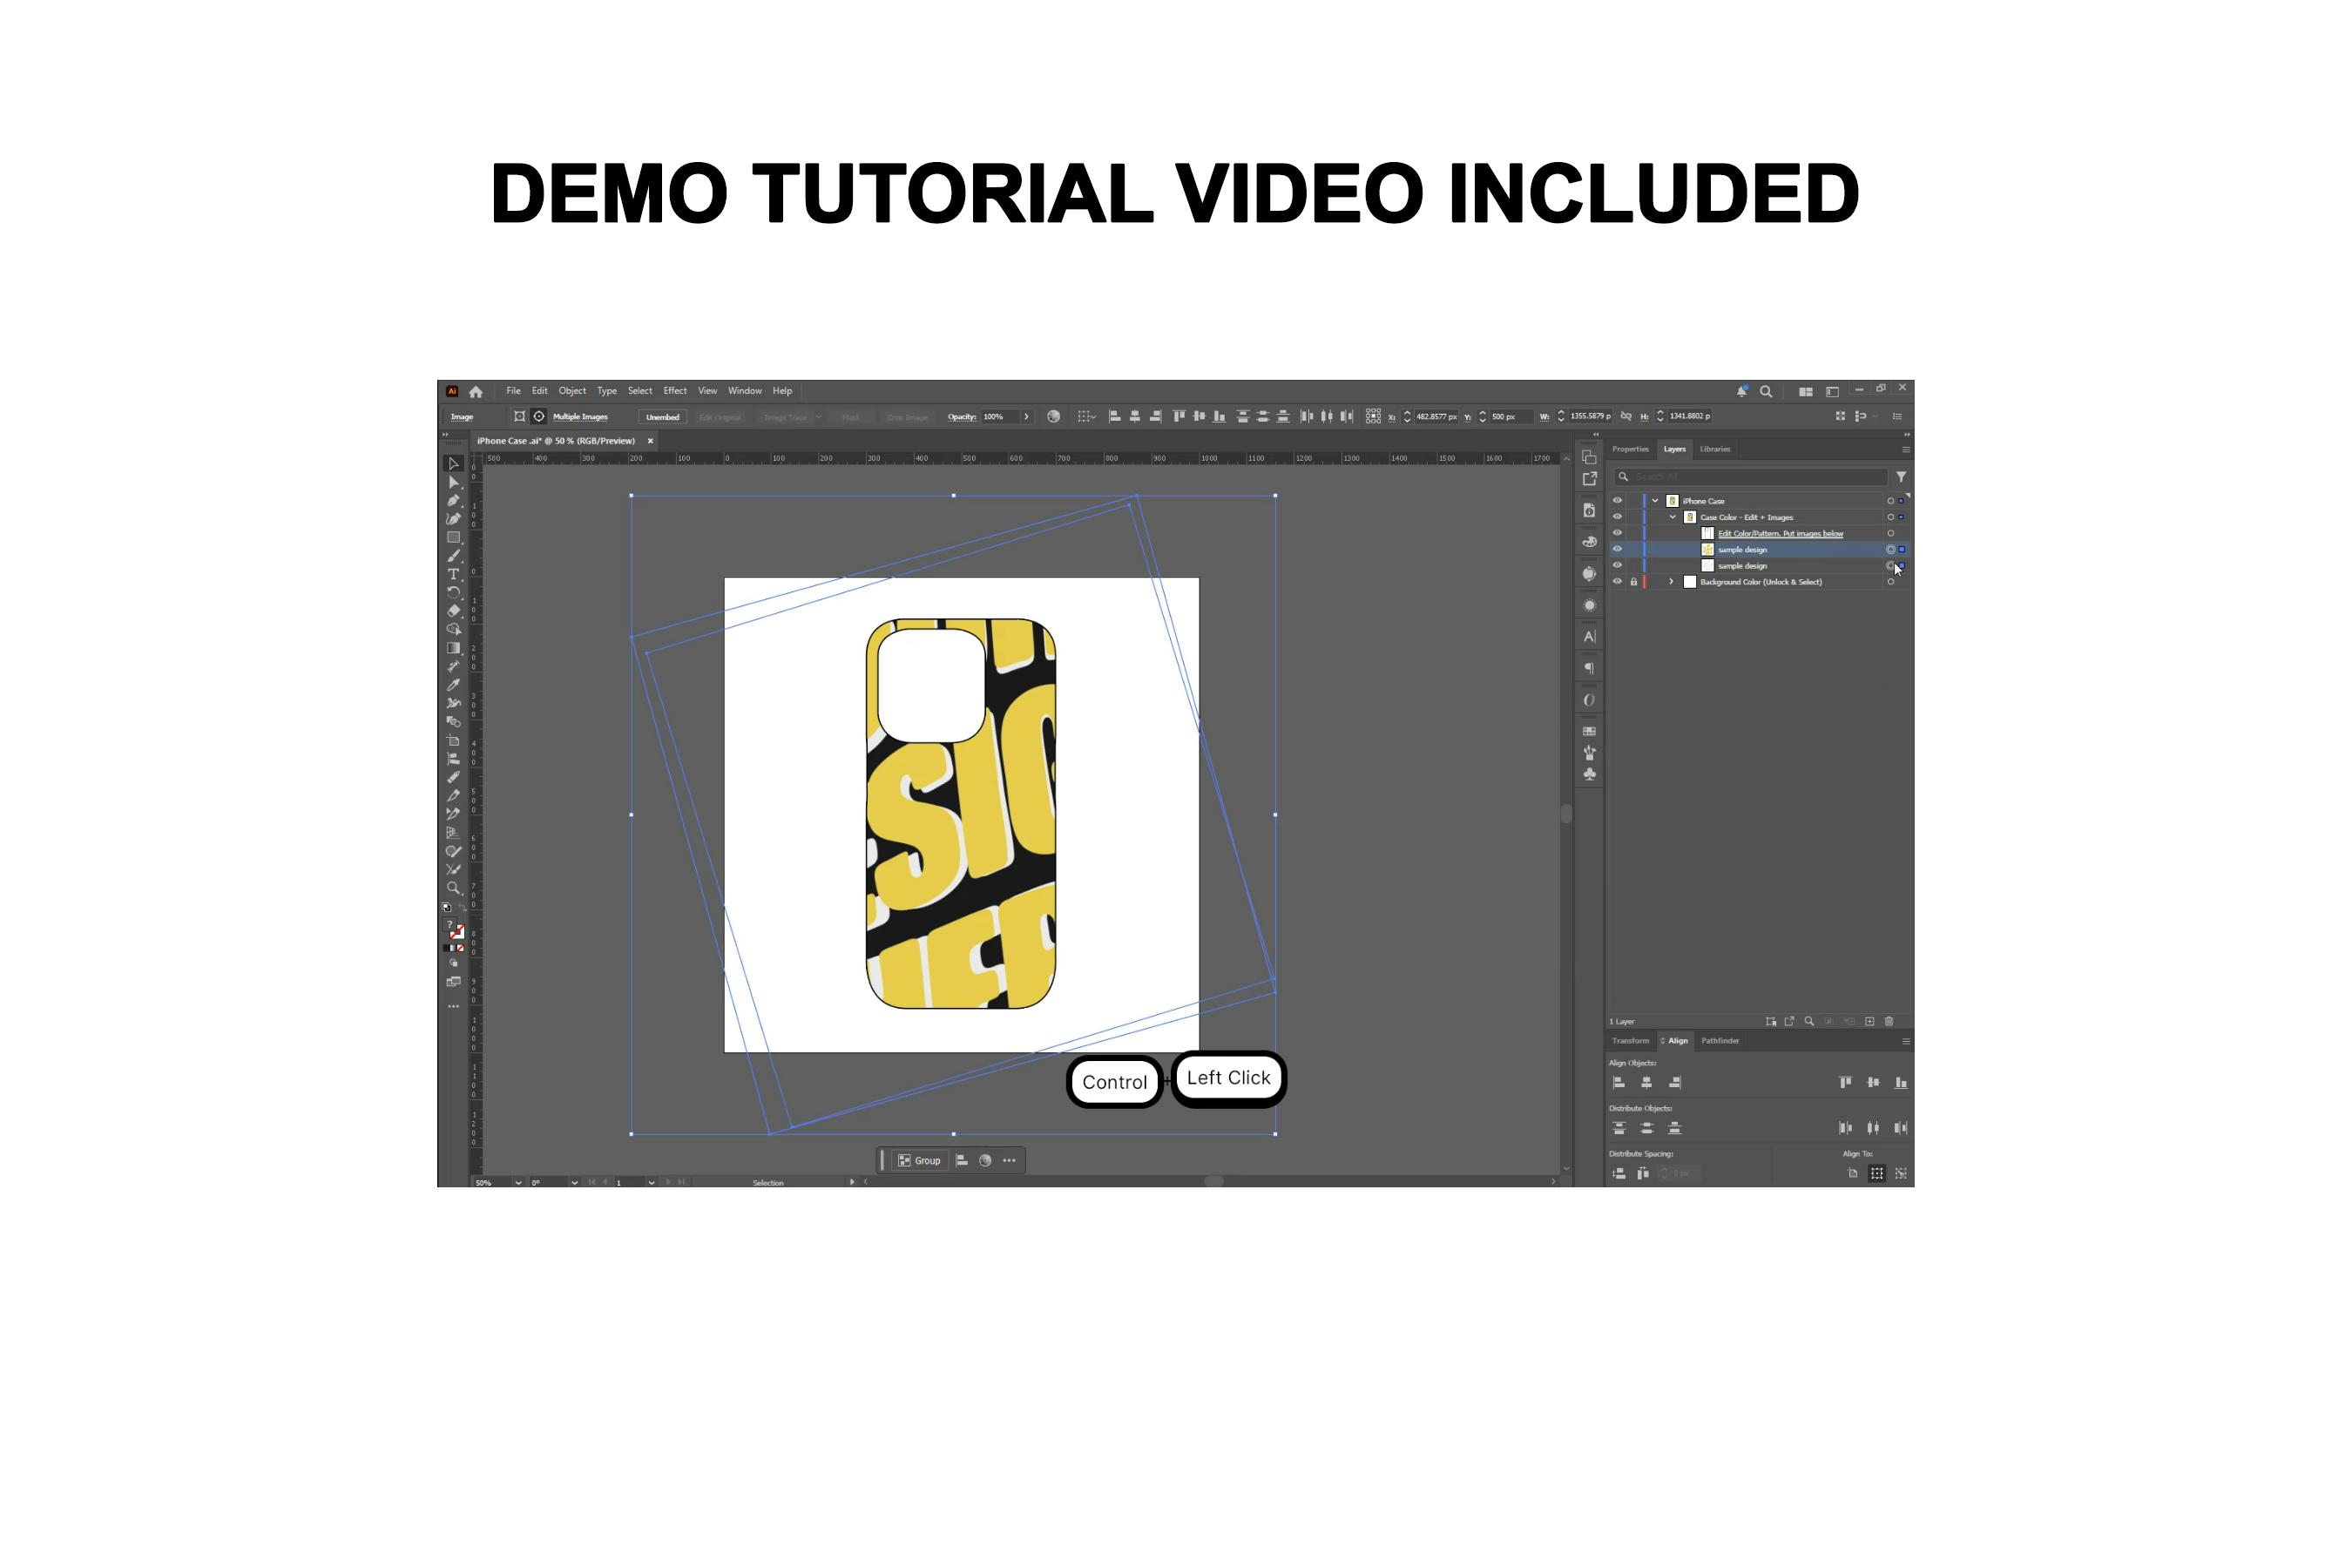Select the Artboard tool
2352x1568 pixels.
(453, 740)
